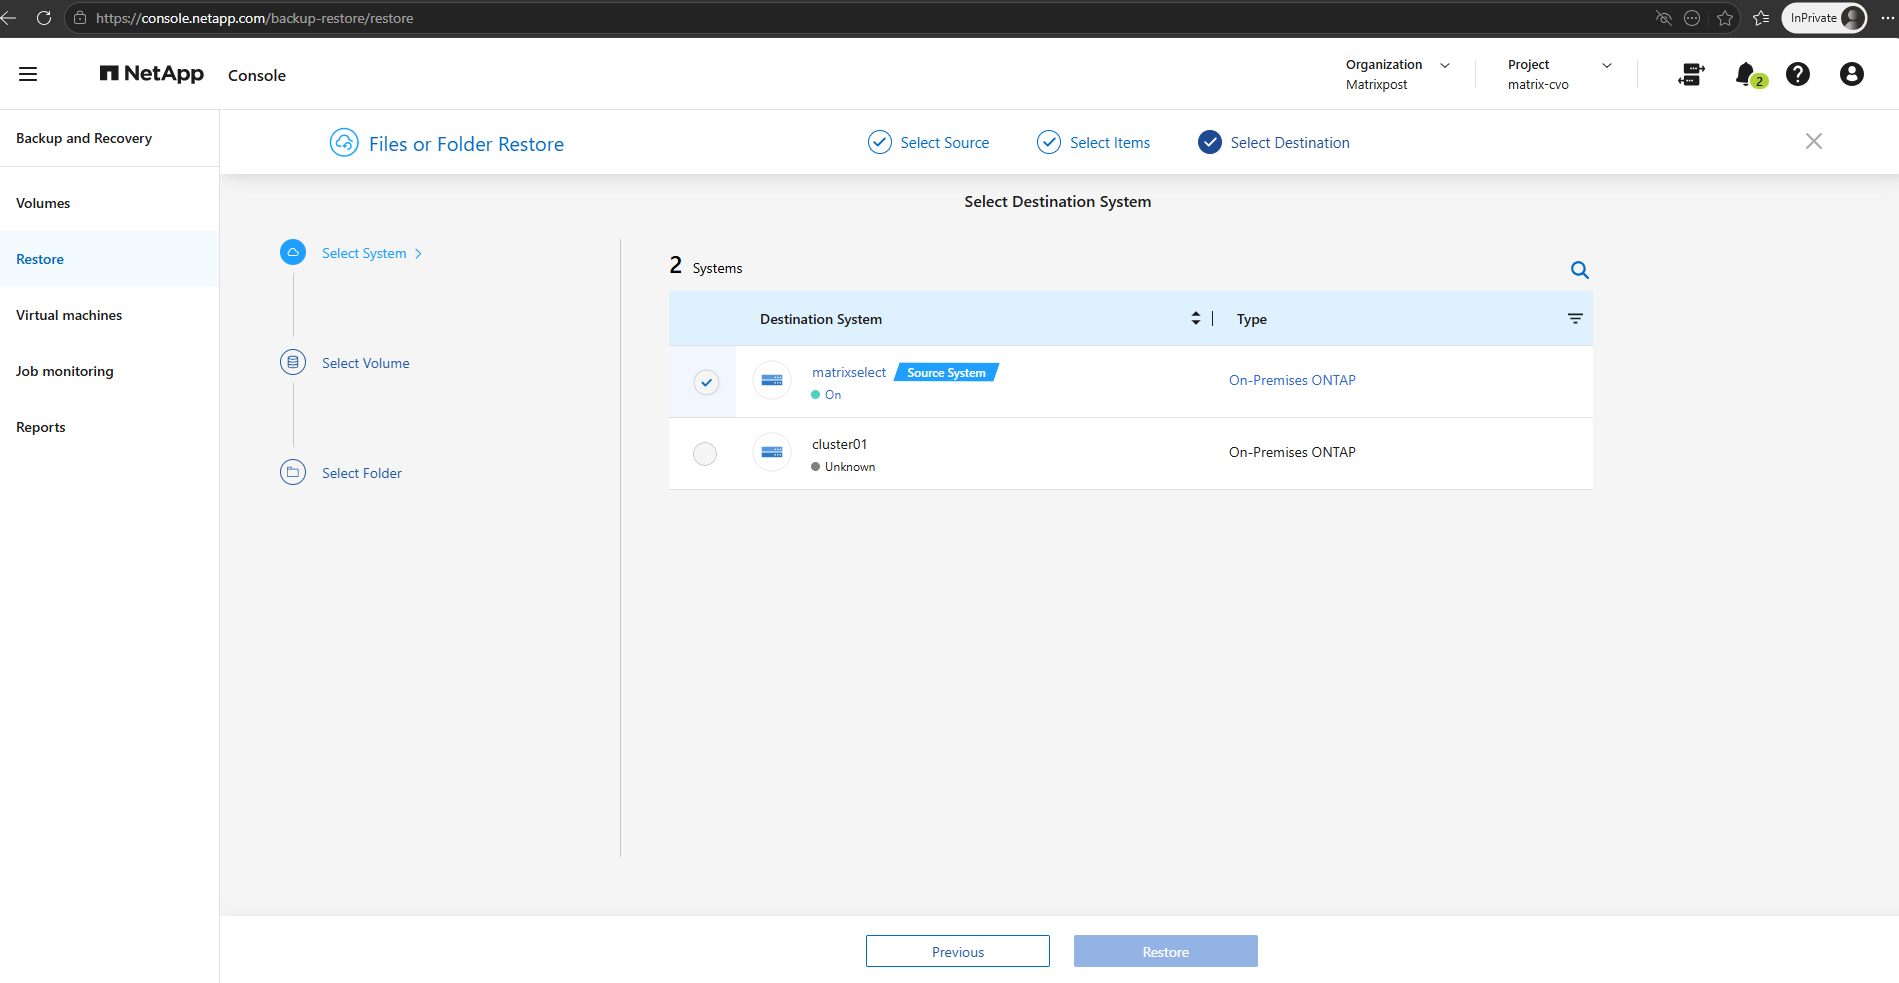Click the Restore button
Screen dimensions: 1899x983
(1166, 951)
